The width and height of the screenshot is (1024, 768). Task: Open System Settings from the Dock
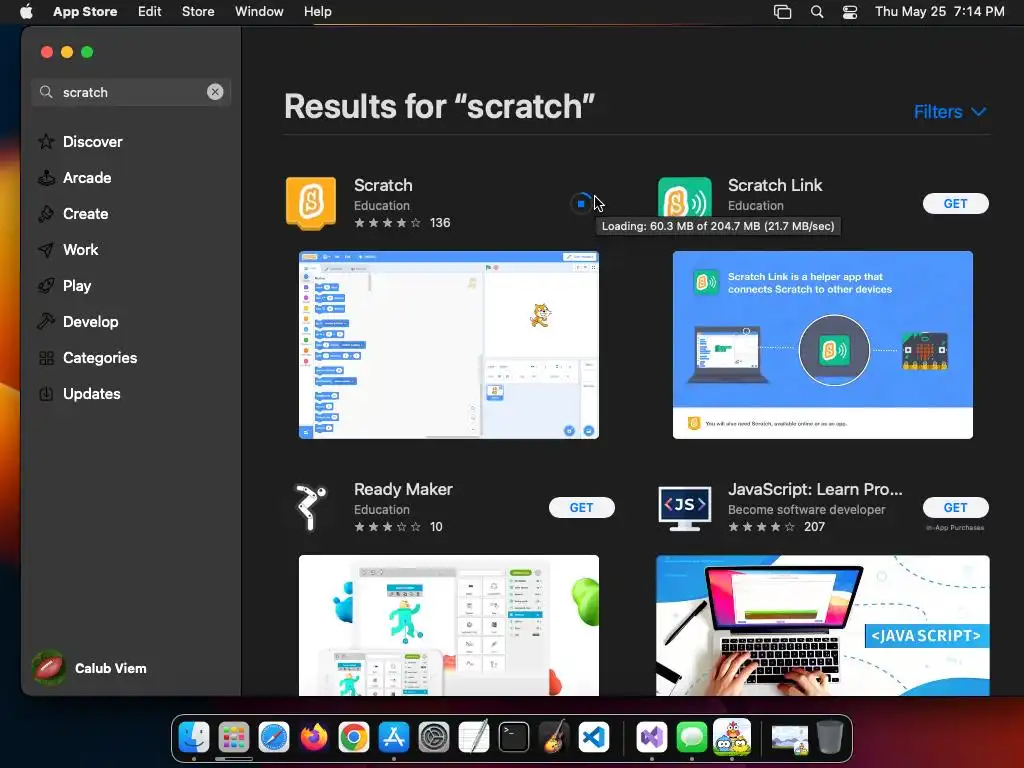pyautogui.click(x=434, y=737)
